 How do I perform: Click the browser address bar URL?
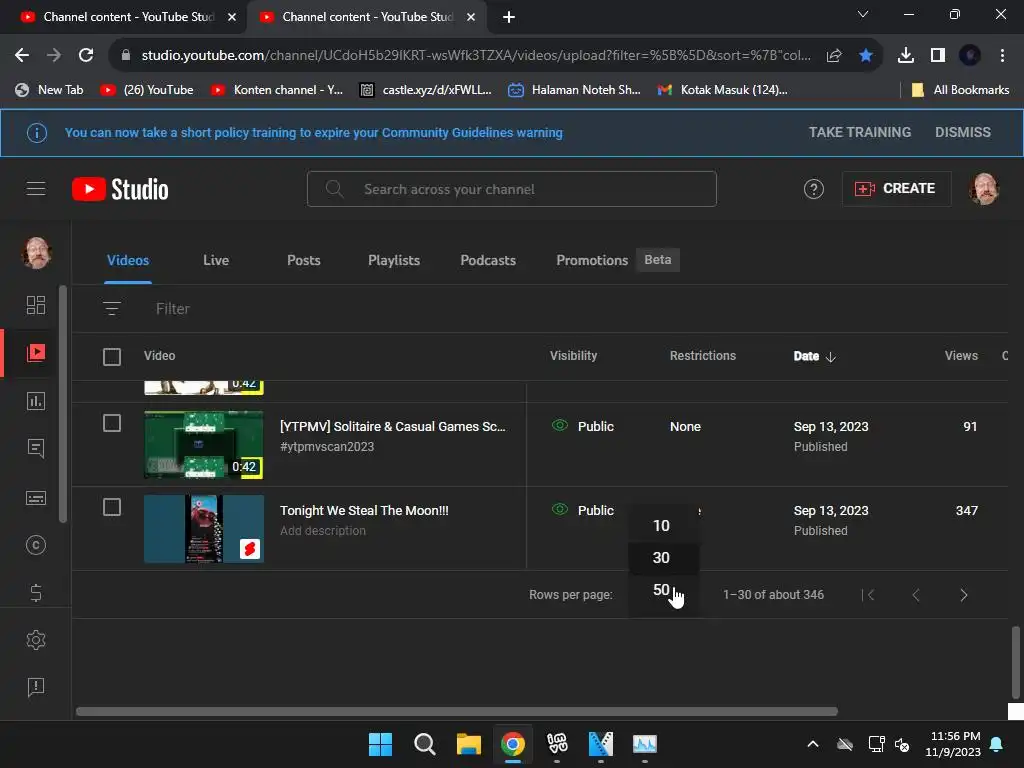[x=475, y=56]
